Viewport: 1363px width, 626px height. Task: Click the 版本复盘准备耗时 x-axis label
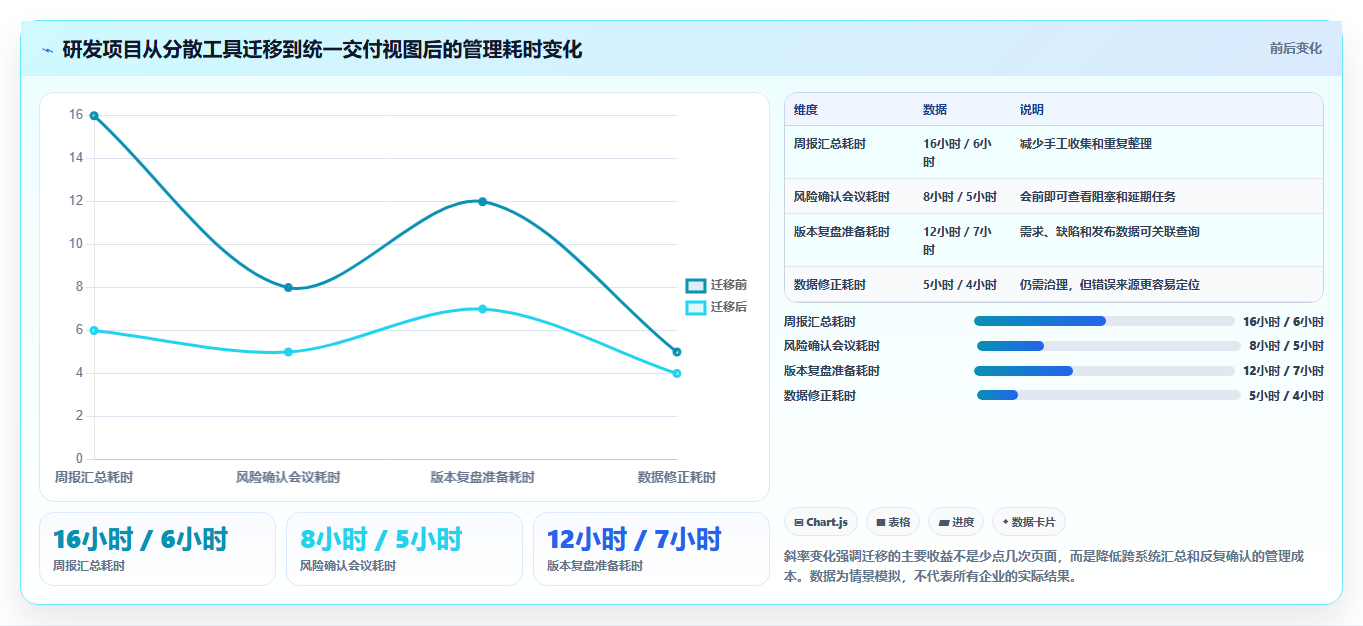[482, 477]
